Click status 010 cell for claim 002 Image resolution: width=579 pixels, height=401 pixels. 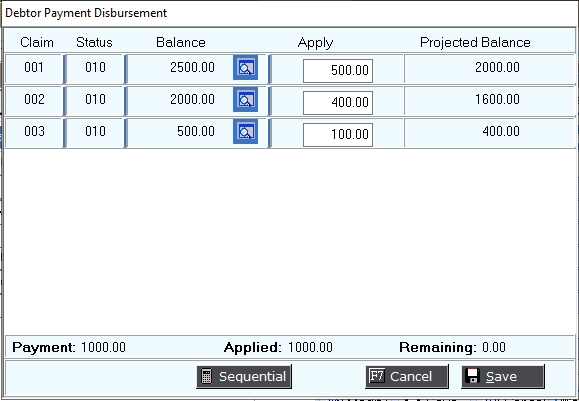click(x=95, y=100)
